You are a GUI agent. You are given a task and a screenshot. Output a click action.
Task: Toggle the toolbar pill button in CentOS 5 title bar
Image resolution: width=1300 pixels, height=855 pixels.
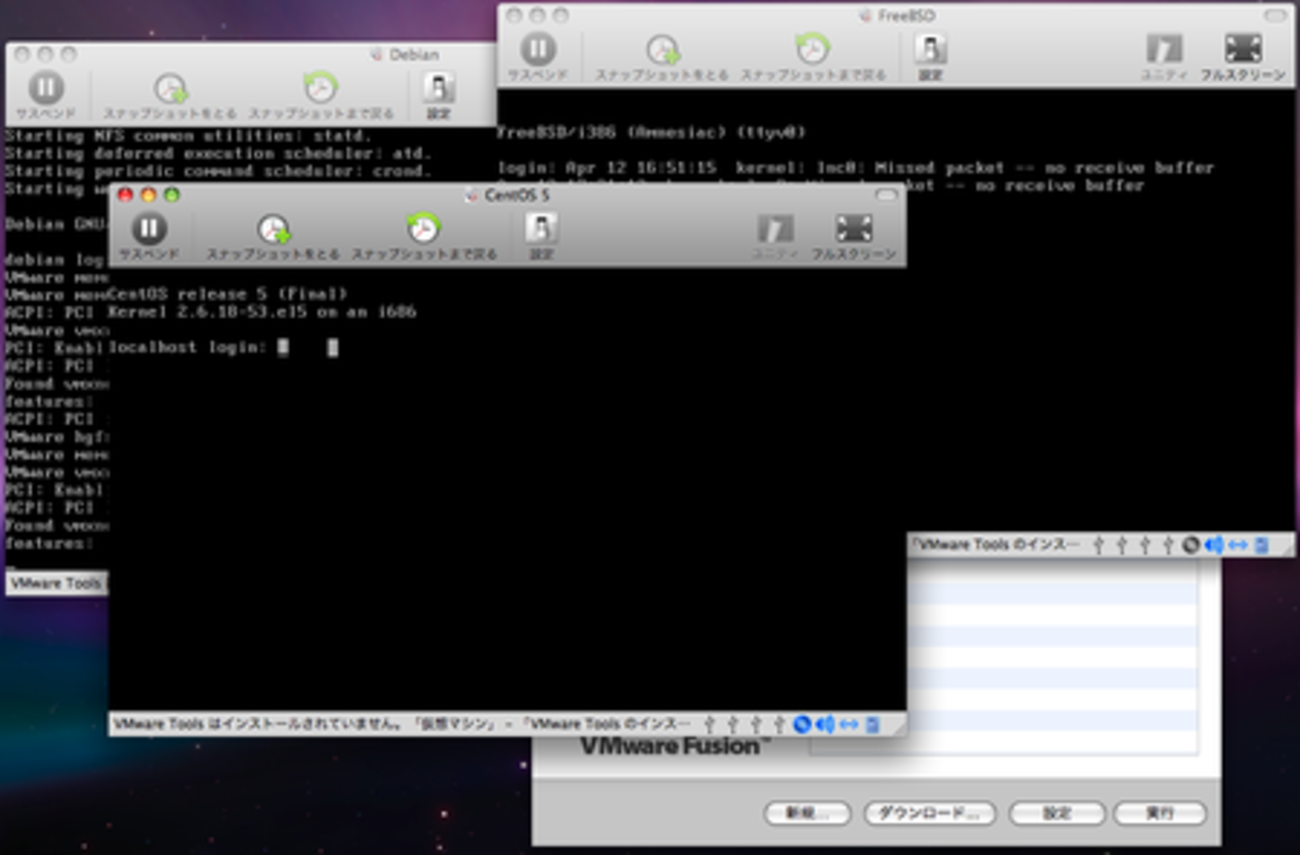tap(886, 195)
